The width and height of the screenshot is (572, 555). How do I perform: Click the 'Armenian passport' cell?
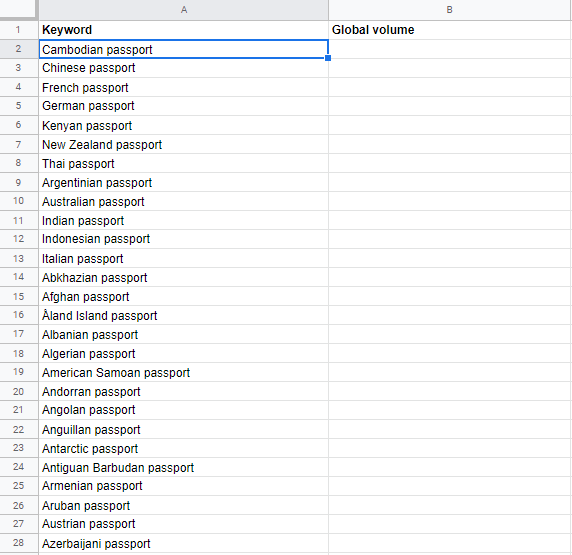click(183, 486)
